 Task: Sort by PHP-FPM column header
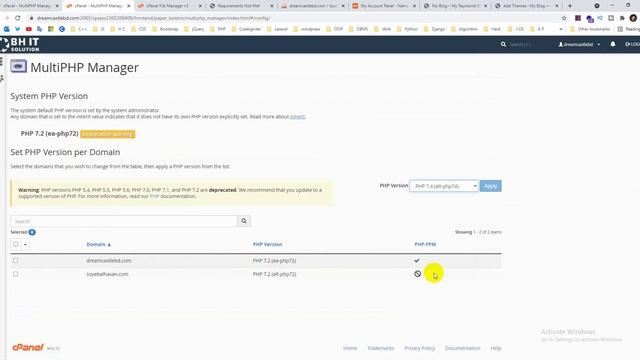point(425,244)
